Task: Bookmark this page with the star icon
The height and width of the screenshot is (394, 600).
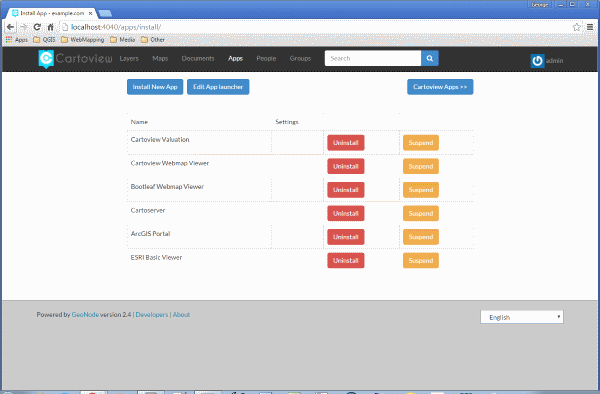Action: click(576, 27)
